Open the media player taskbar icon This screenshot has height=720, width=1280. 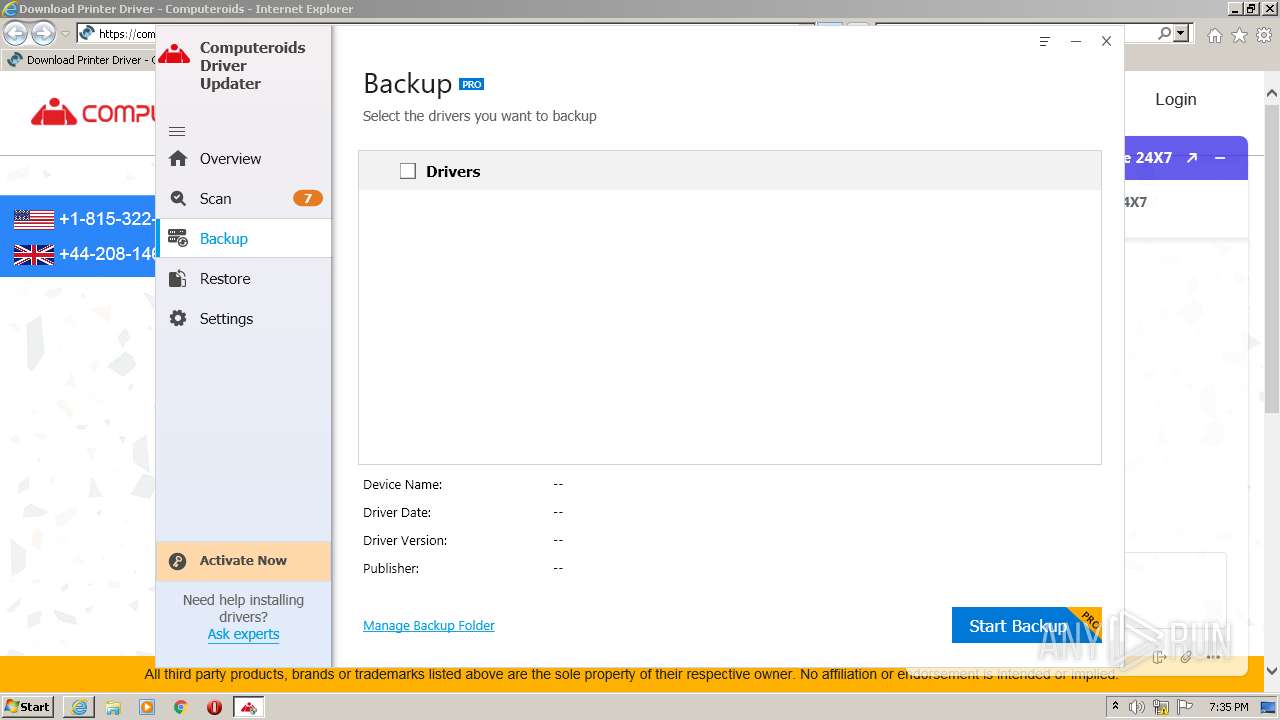point(147,707)
